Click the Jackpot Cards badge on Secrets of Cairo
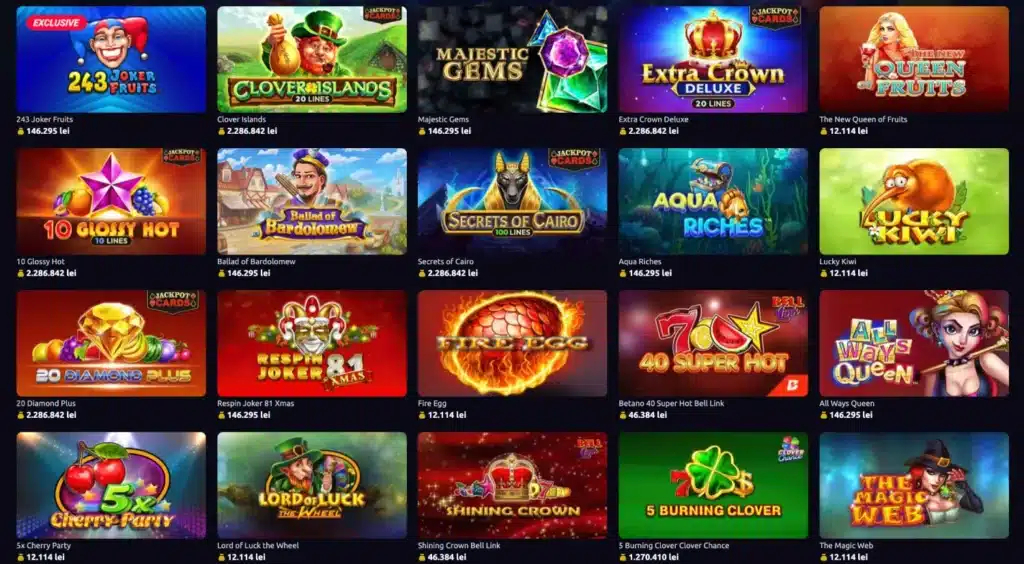The image size is (1024, 564). coord(574,157)
